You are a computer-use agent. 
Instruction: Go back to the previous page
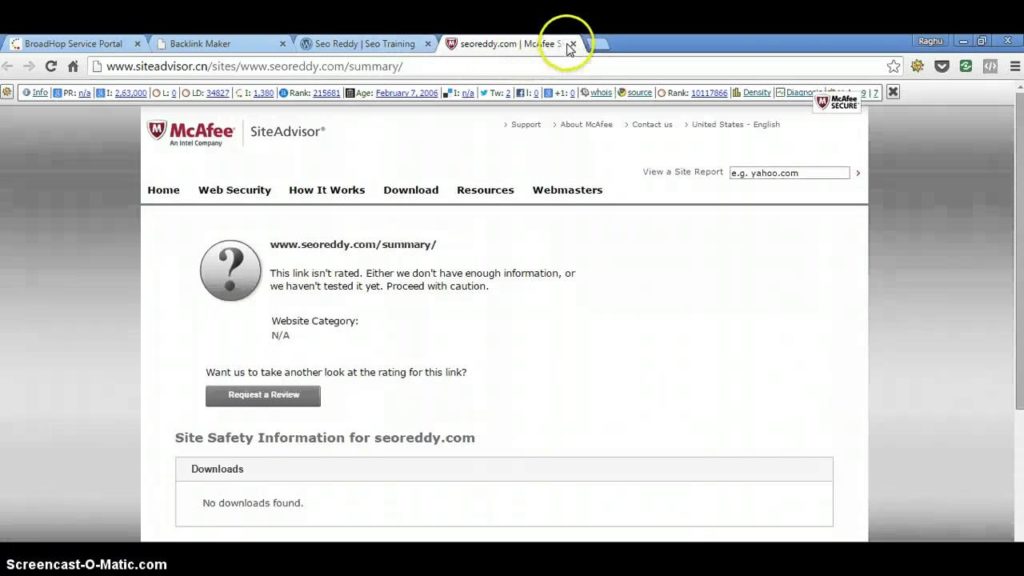8,66
